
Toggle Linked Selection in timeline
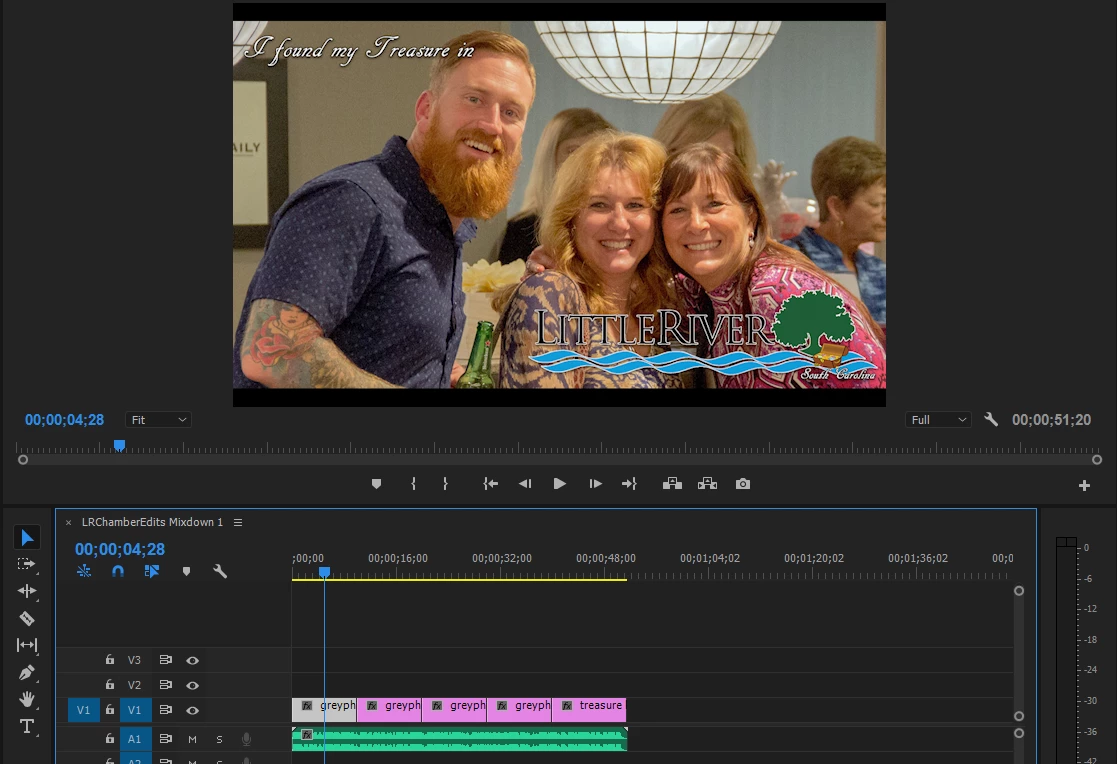point(152,572)
